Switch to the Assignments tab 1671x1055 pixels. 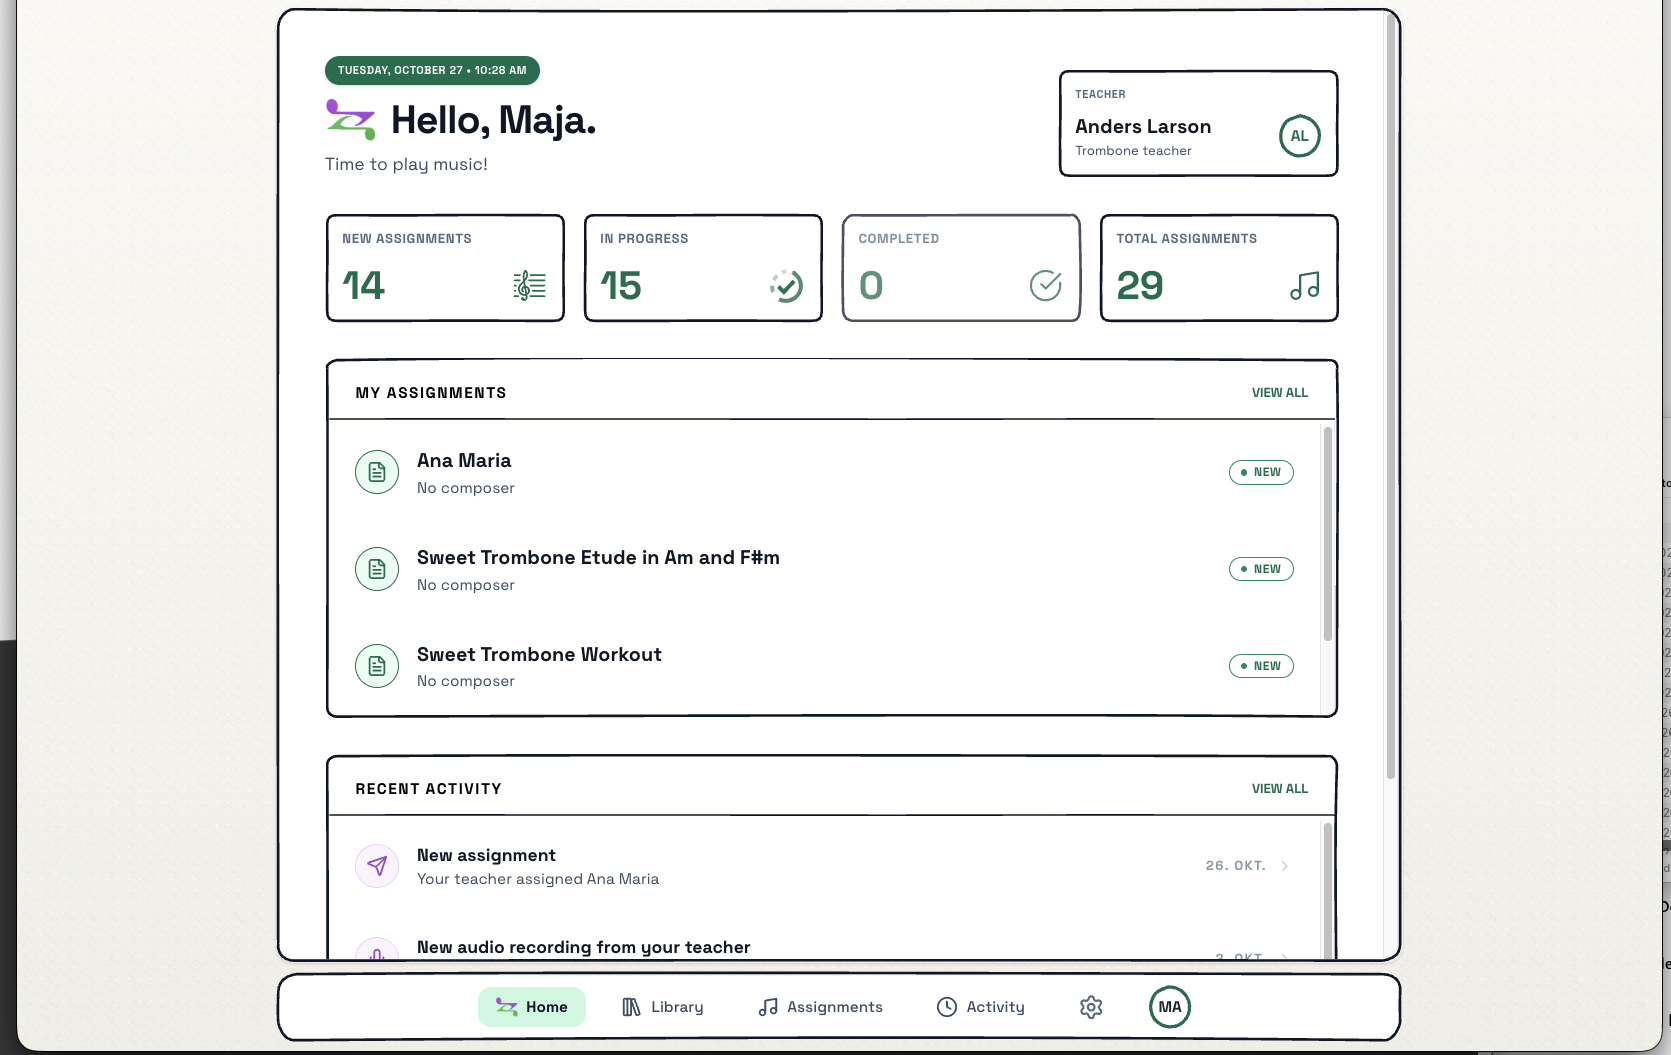[x=821, y=1007]
